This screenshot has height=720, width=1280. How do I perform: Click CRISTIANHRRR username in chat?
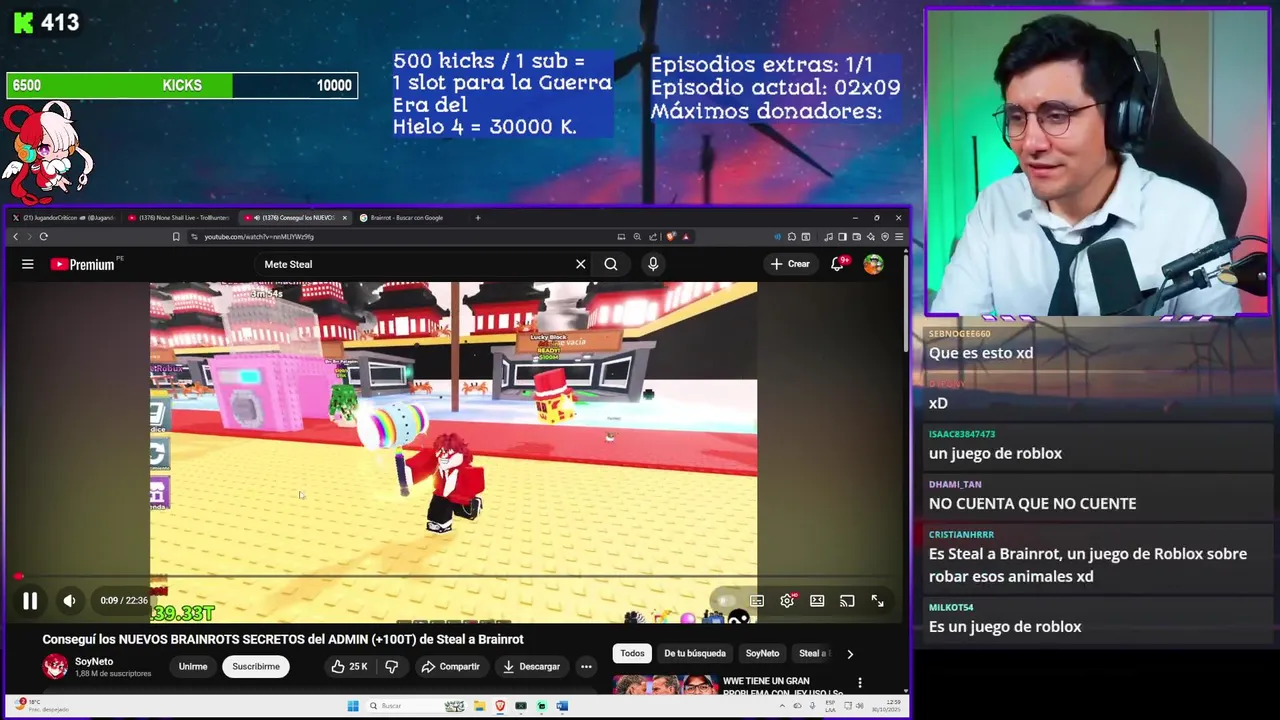(x=961, y=535)
